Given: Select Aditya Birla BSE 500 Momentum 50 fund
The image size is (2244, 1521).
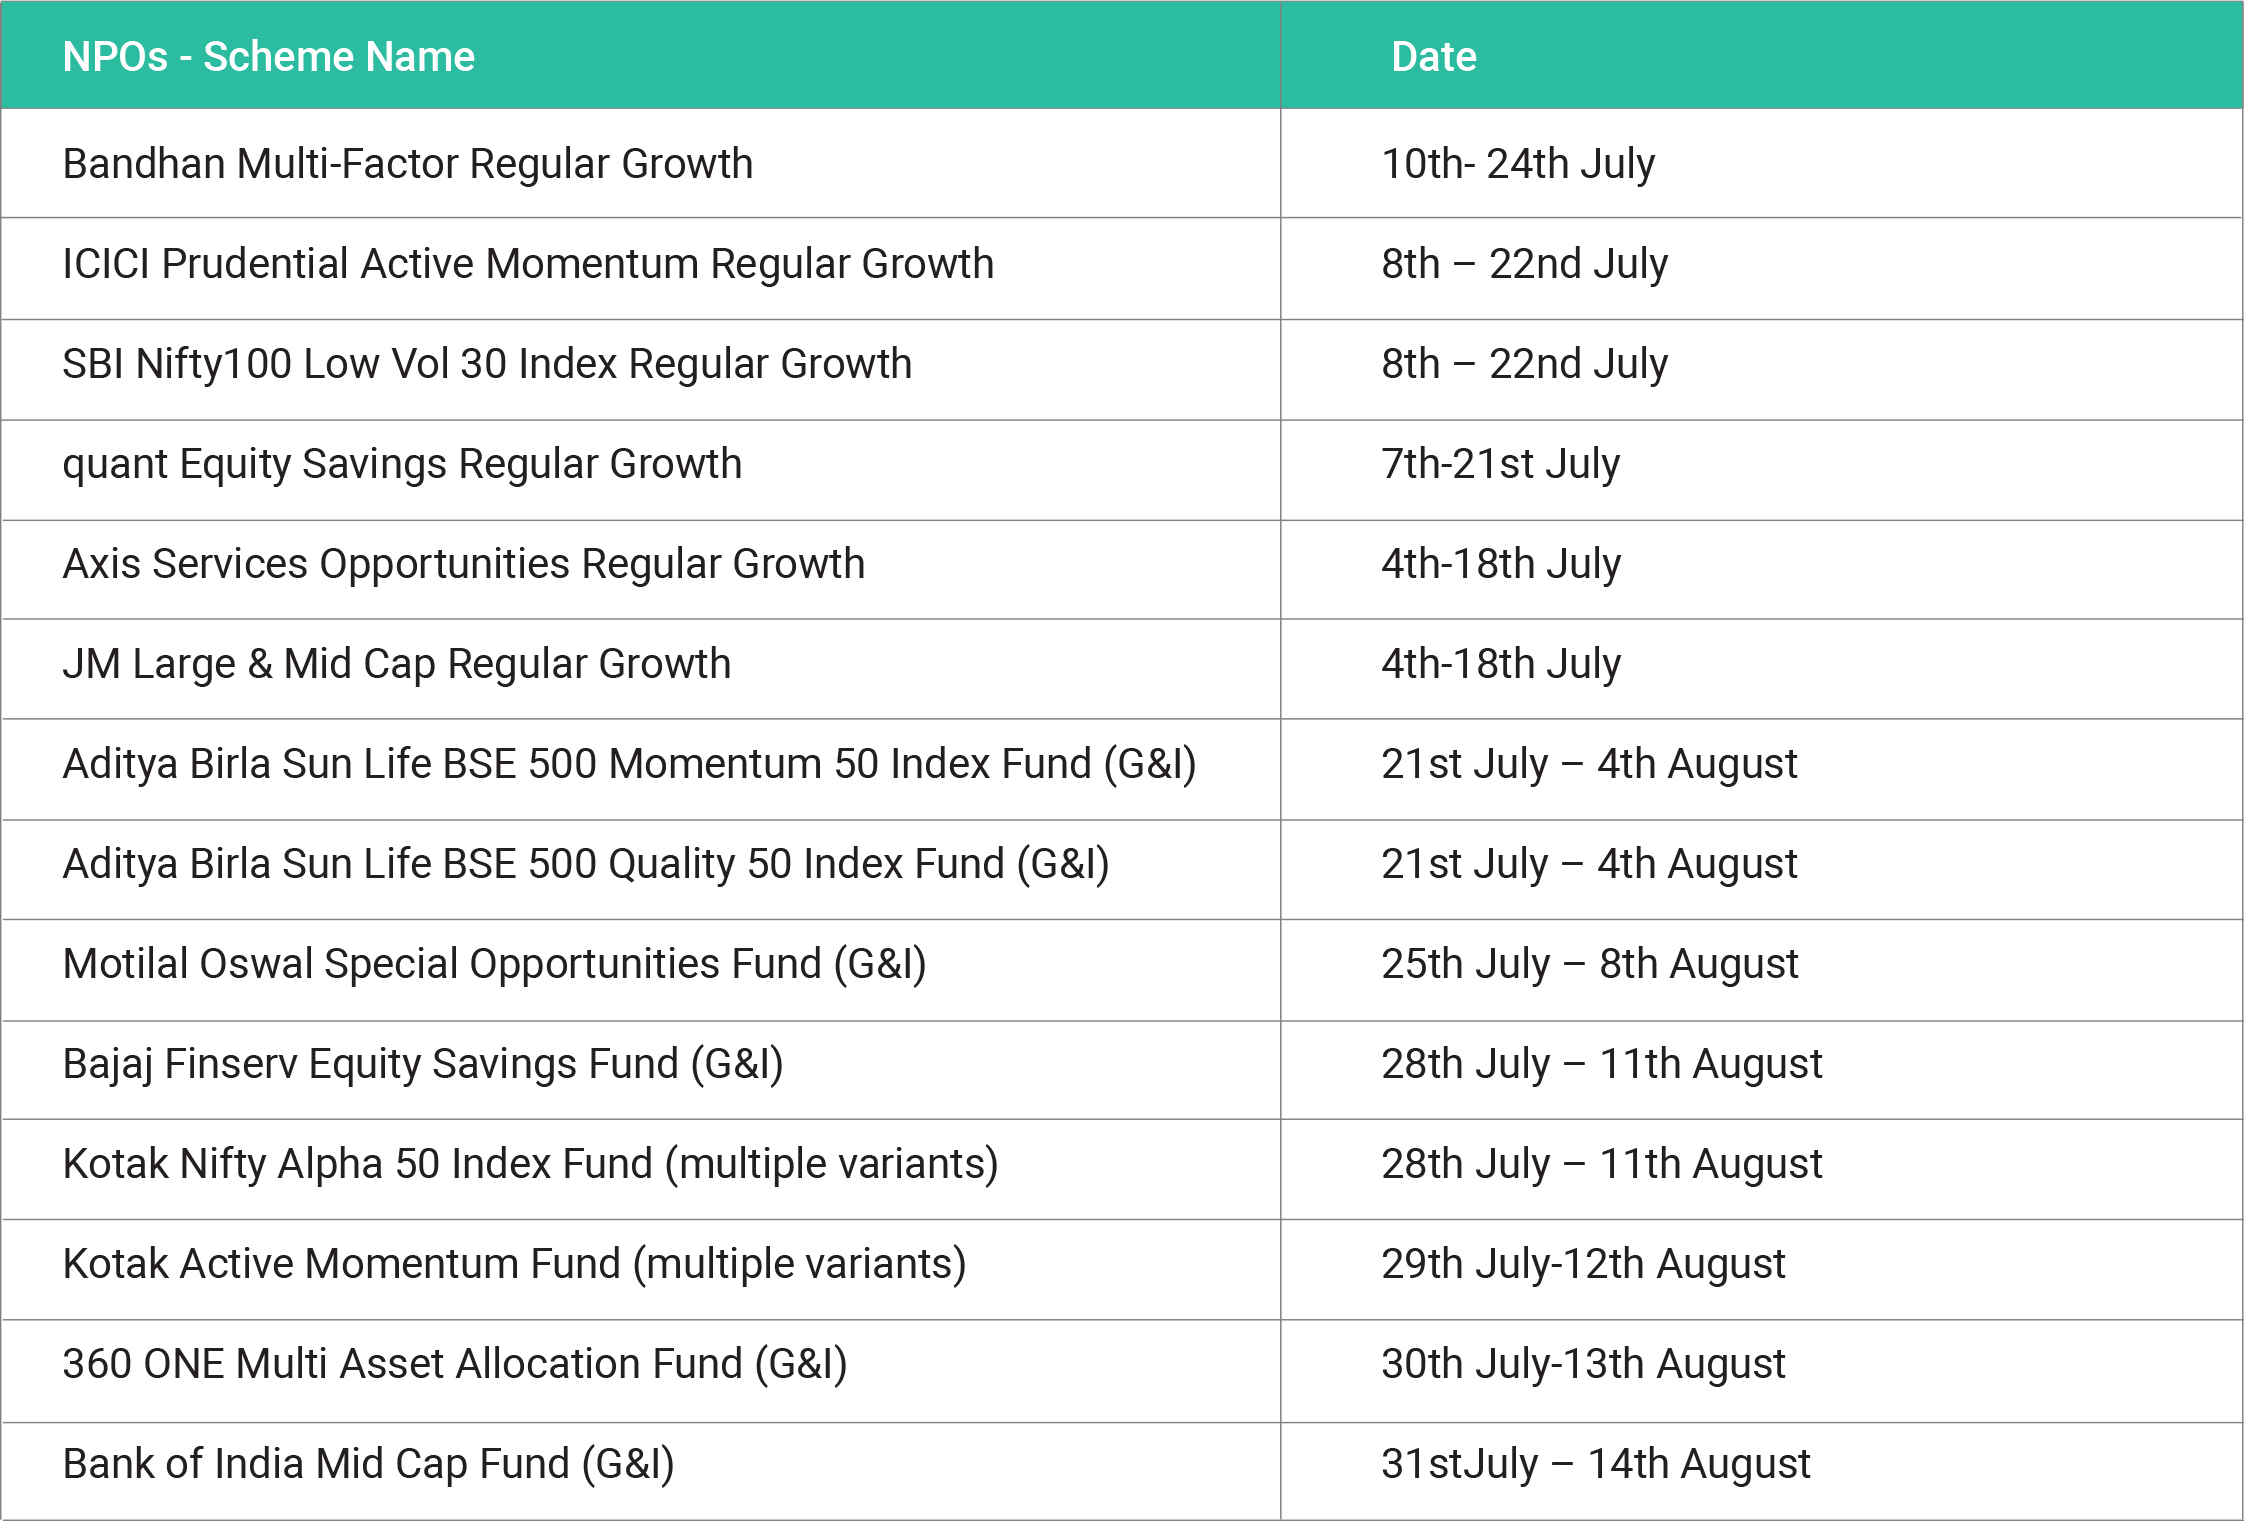Looking at the screenshot, I should point(629,764).
